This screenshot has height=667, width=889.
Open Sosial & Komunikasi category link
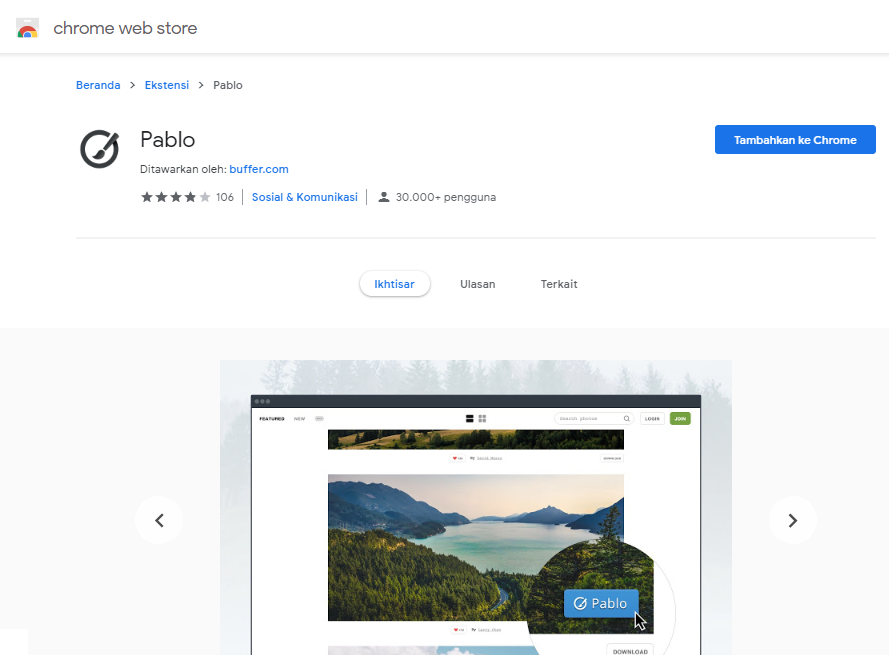point(304,197)
